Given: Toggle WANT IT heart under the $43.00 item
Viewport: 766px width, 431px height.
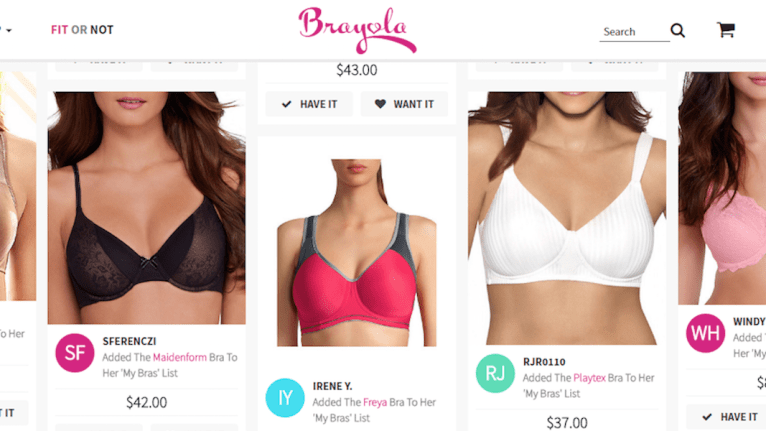Looking at the screenshot, I should [x=404, y=104].
